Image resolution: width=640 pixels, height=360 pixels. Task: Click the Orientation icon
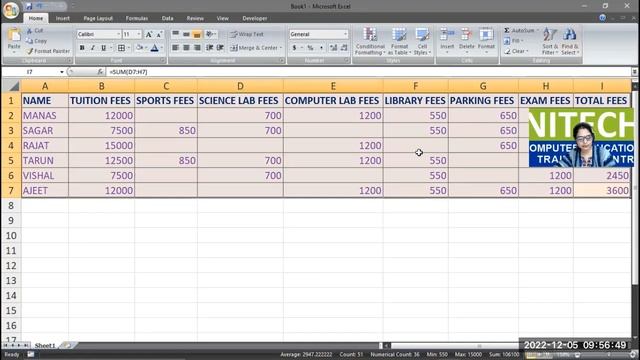pos(210,34)
